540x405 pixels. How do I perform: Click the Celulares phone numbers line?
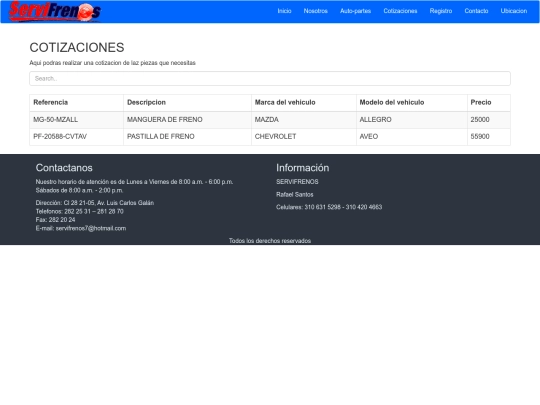(x=329, y=207)
